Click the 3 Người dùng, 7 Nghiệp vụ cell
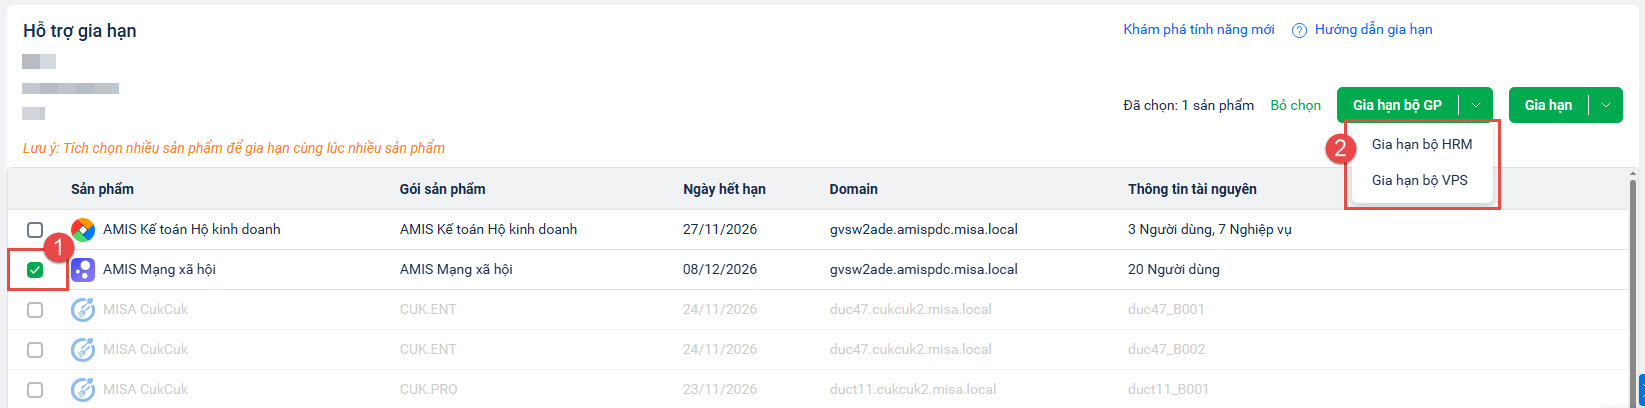Screen dimensions: 1645x408 (x=1209, y=229)
